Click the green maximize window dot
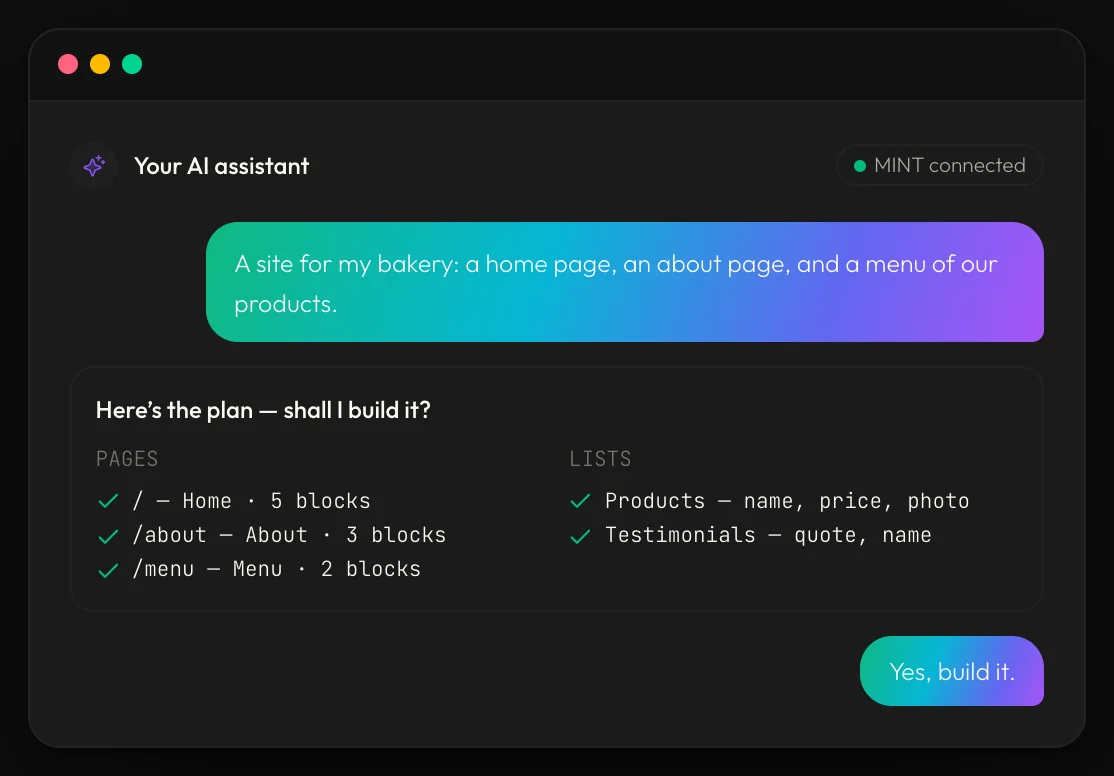 click(132, 64)
